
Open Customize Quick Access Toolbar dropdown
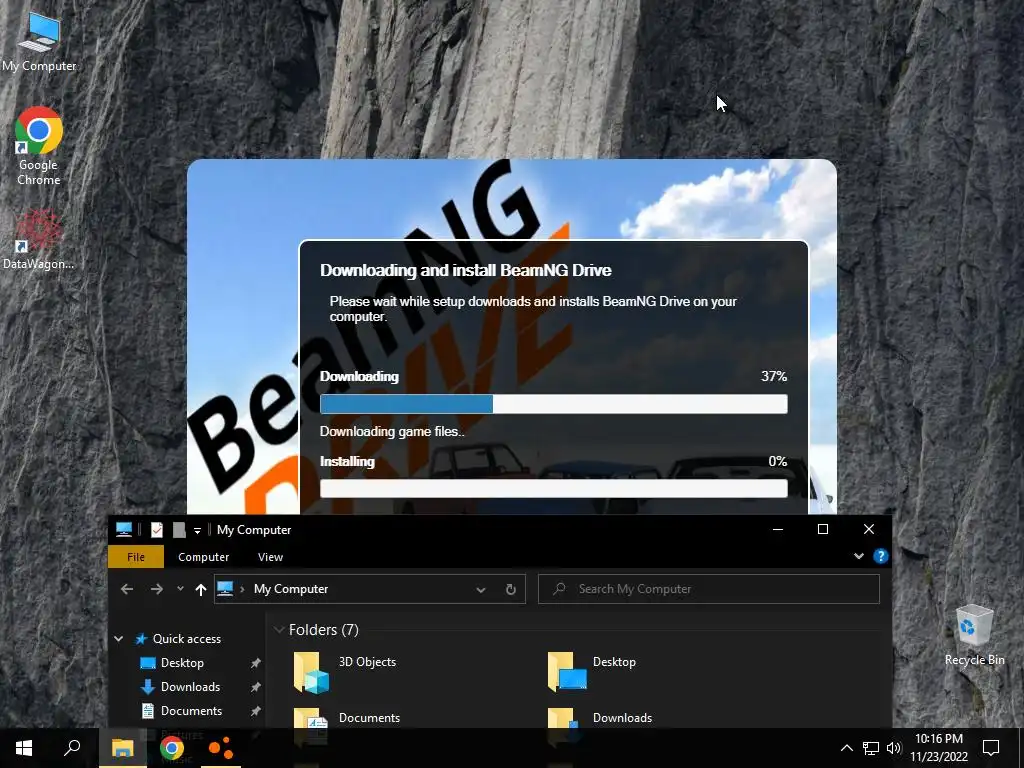(197, 530)
